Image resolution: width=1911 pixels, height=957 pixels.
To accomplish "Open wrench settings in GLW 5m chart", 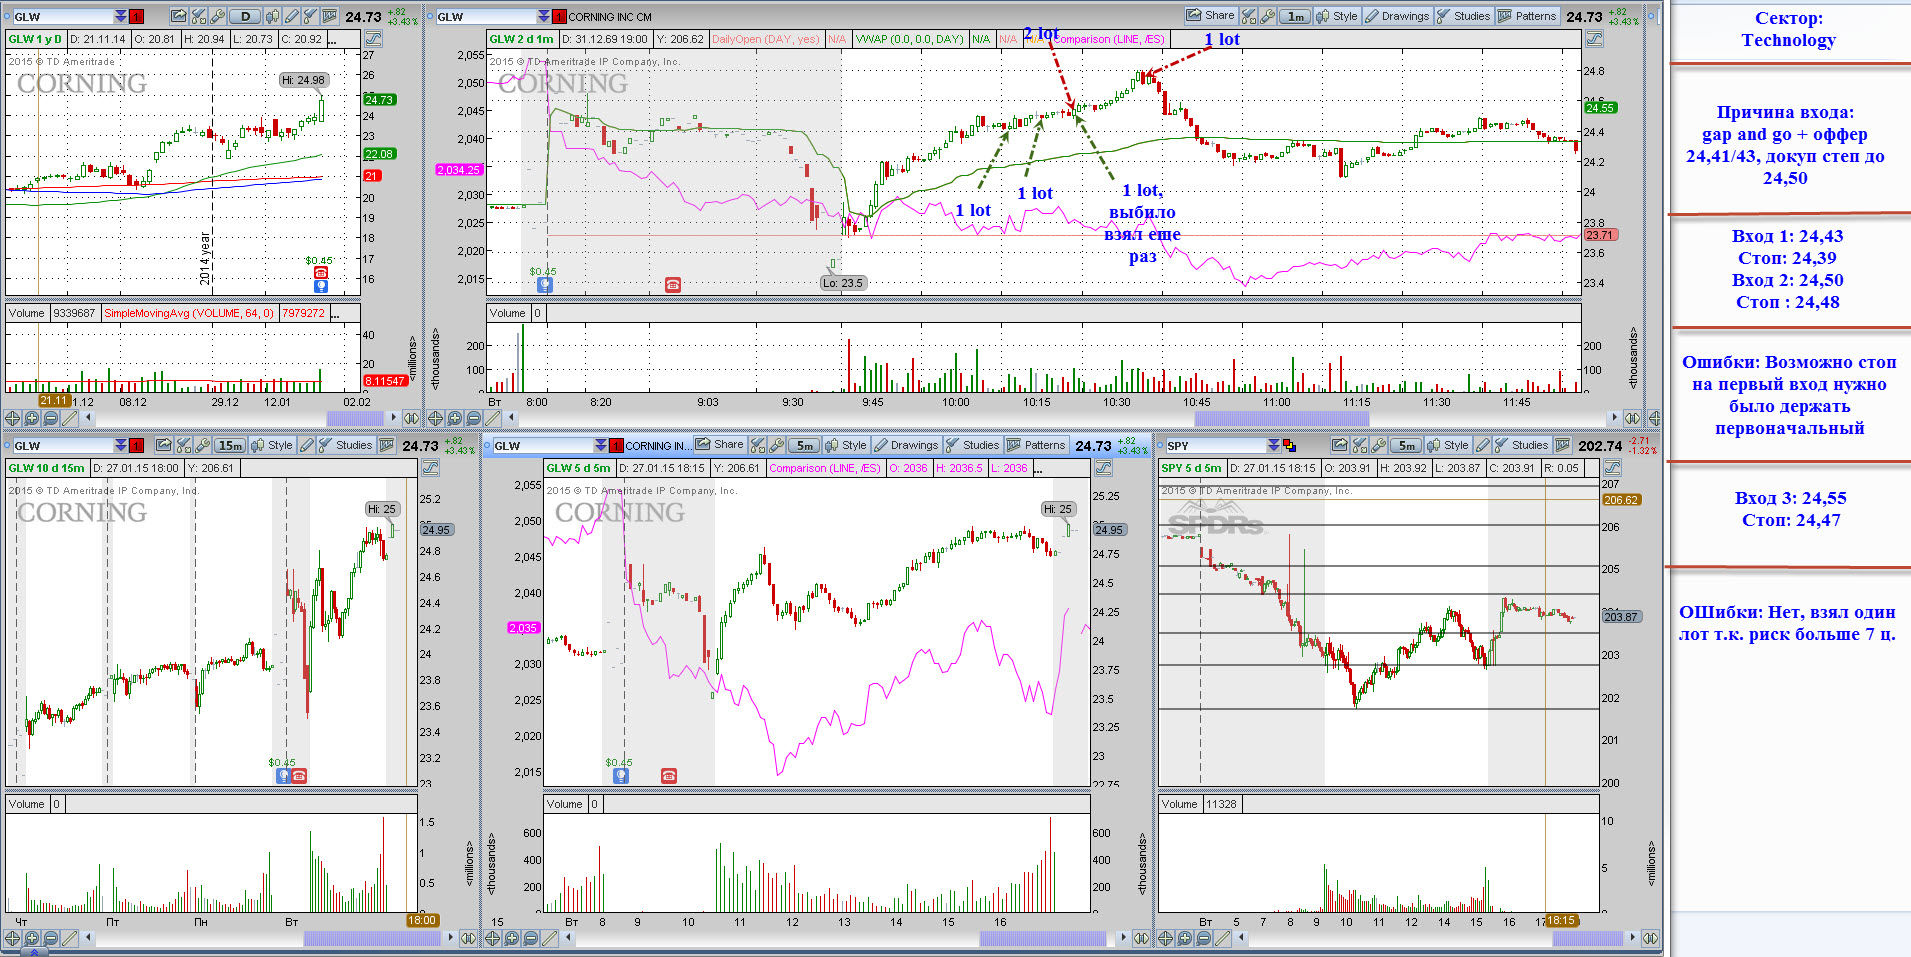I will 776,445.
